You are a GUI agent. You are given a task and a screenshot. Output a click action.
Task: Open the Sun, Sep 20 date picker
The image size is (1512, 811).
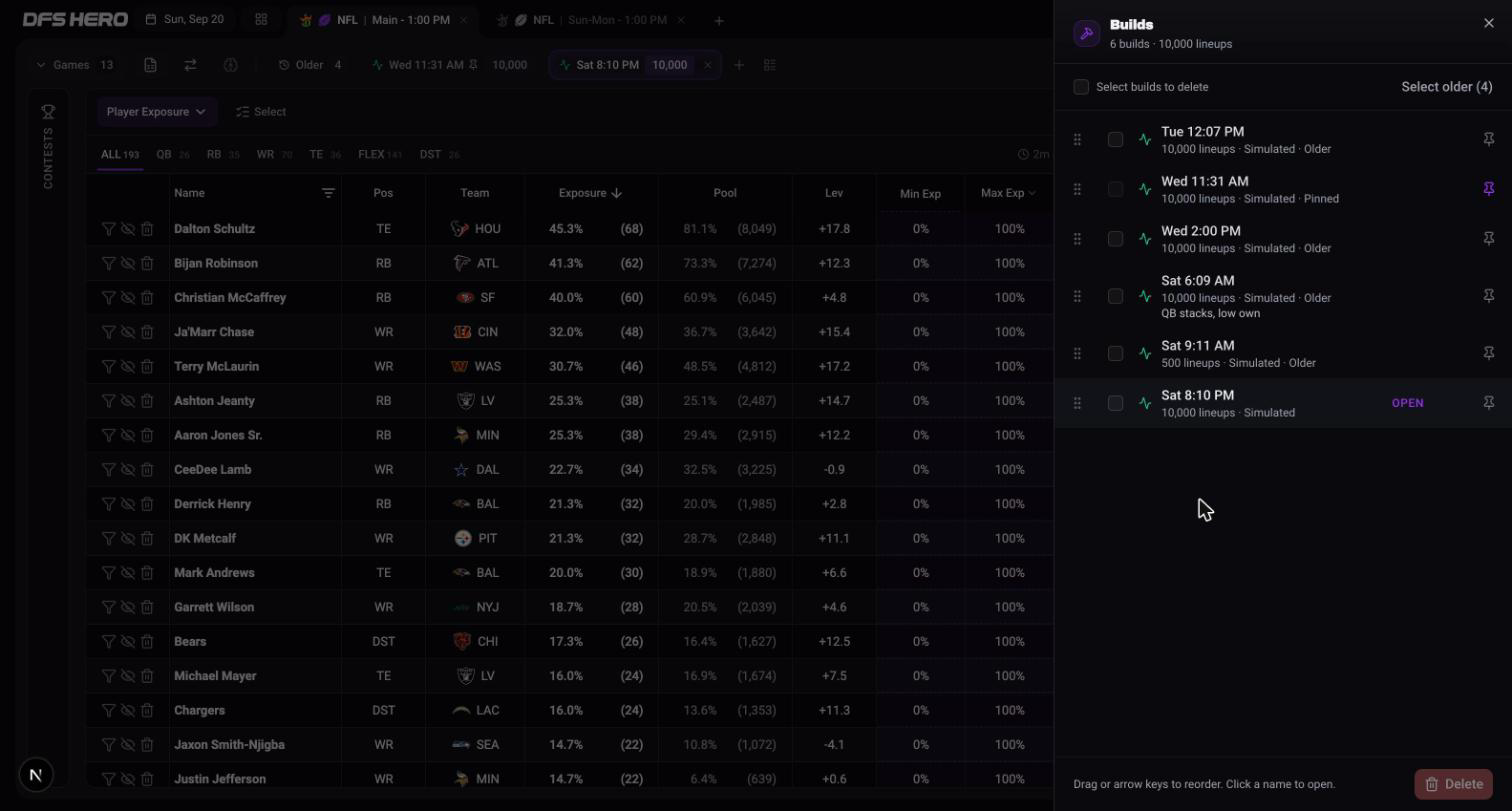(x=184, y=19)
